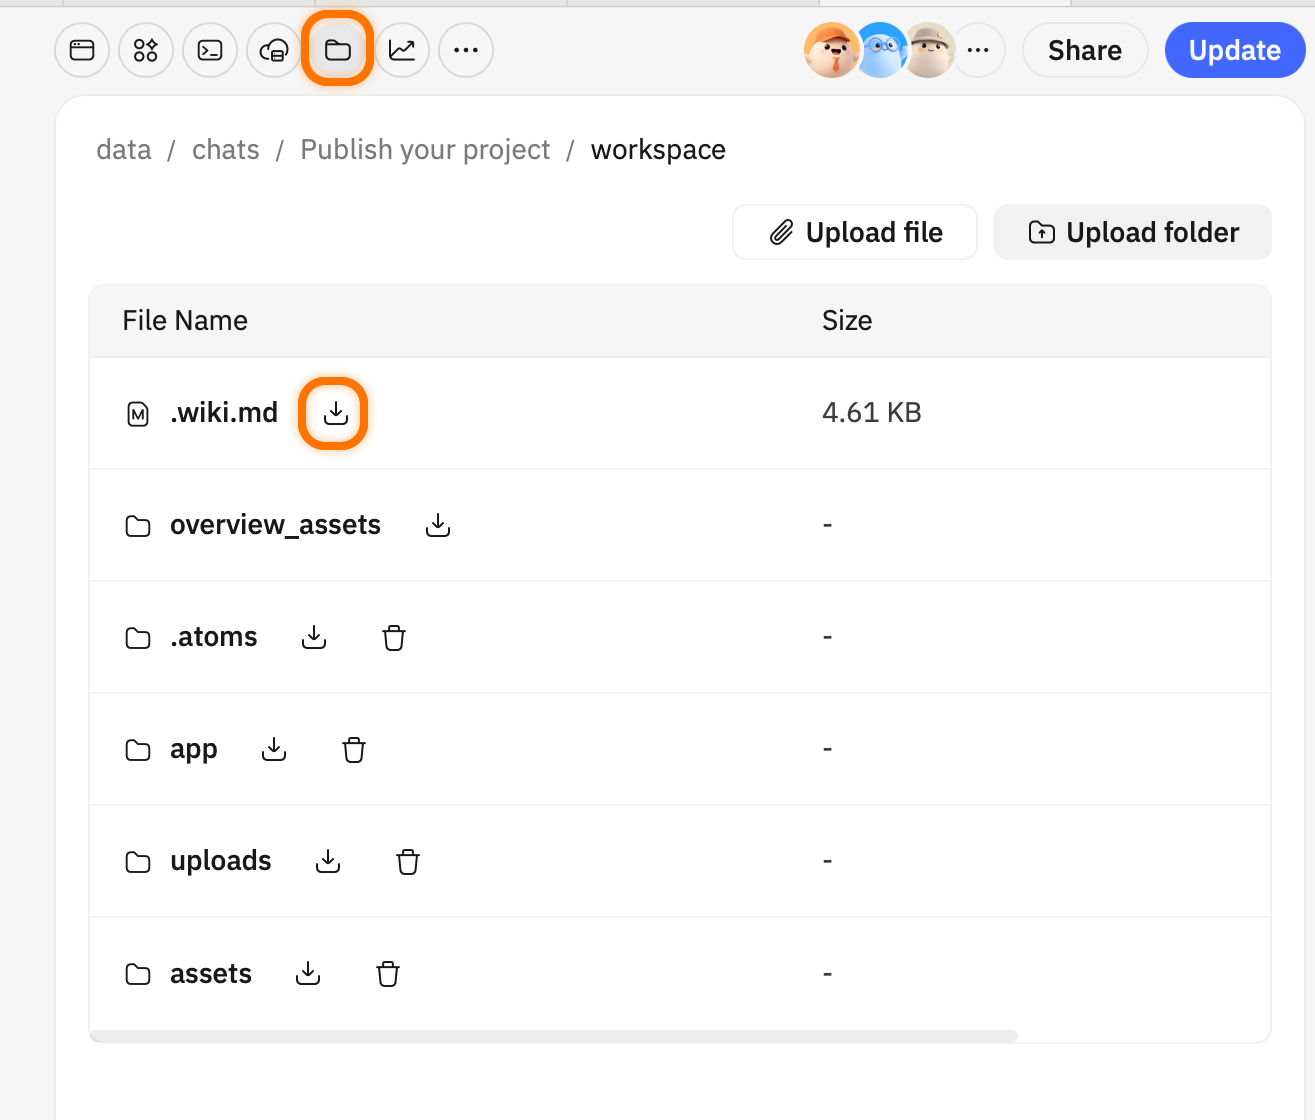The height and width of the screenshot is (1120, 1315).
Task: Open the cloud database icon
Action: [x=274, y=50]
